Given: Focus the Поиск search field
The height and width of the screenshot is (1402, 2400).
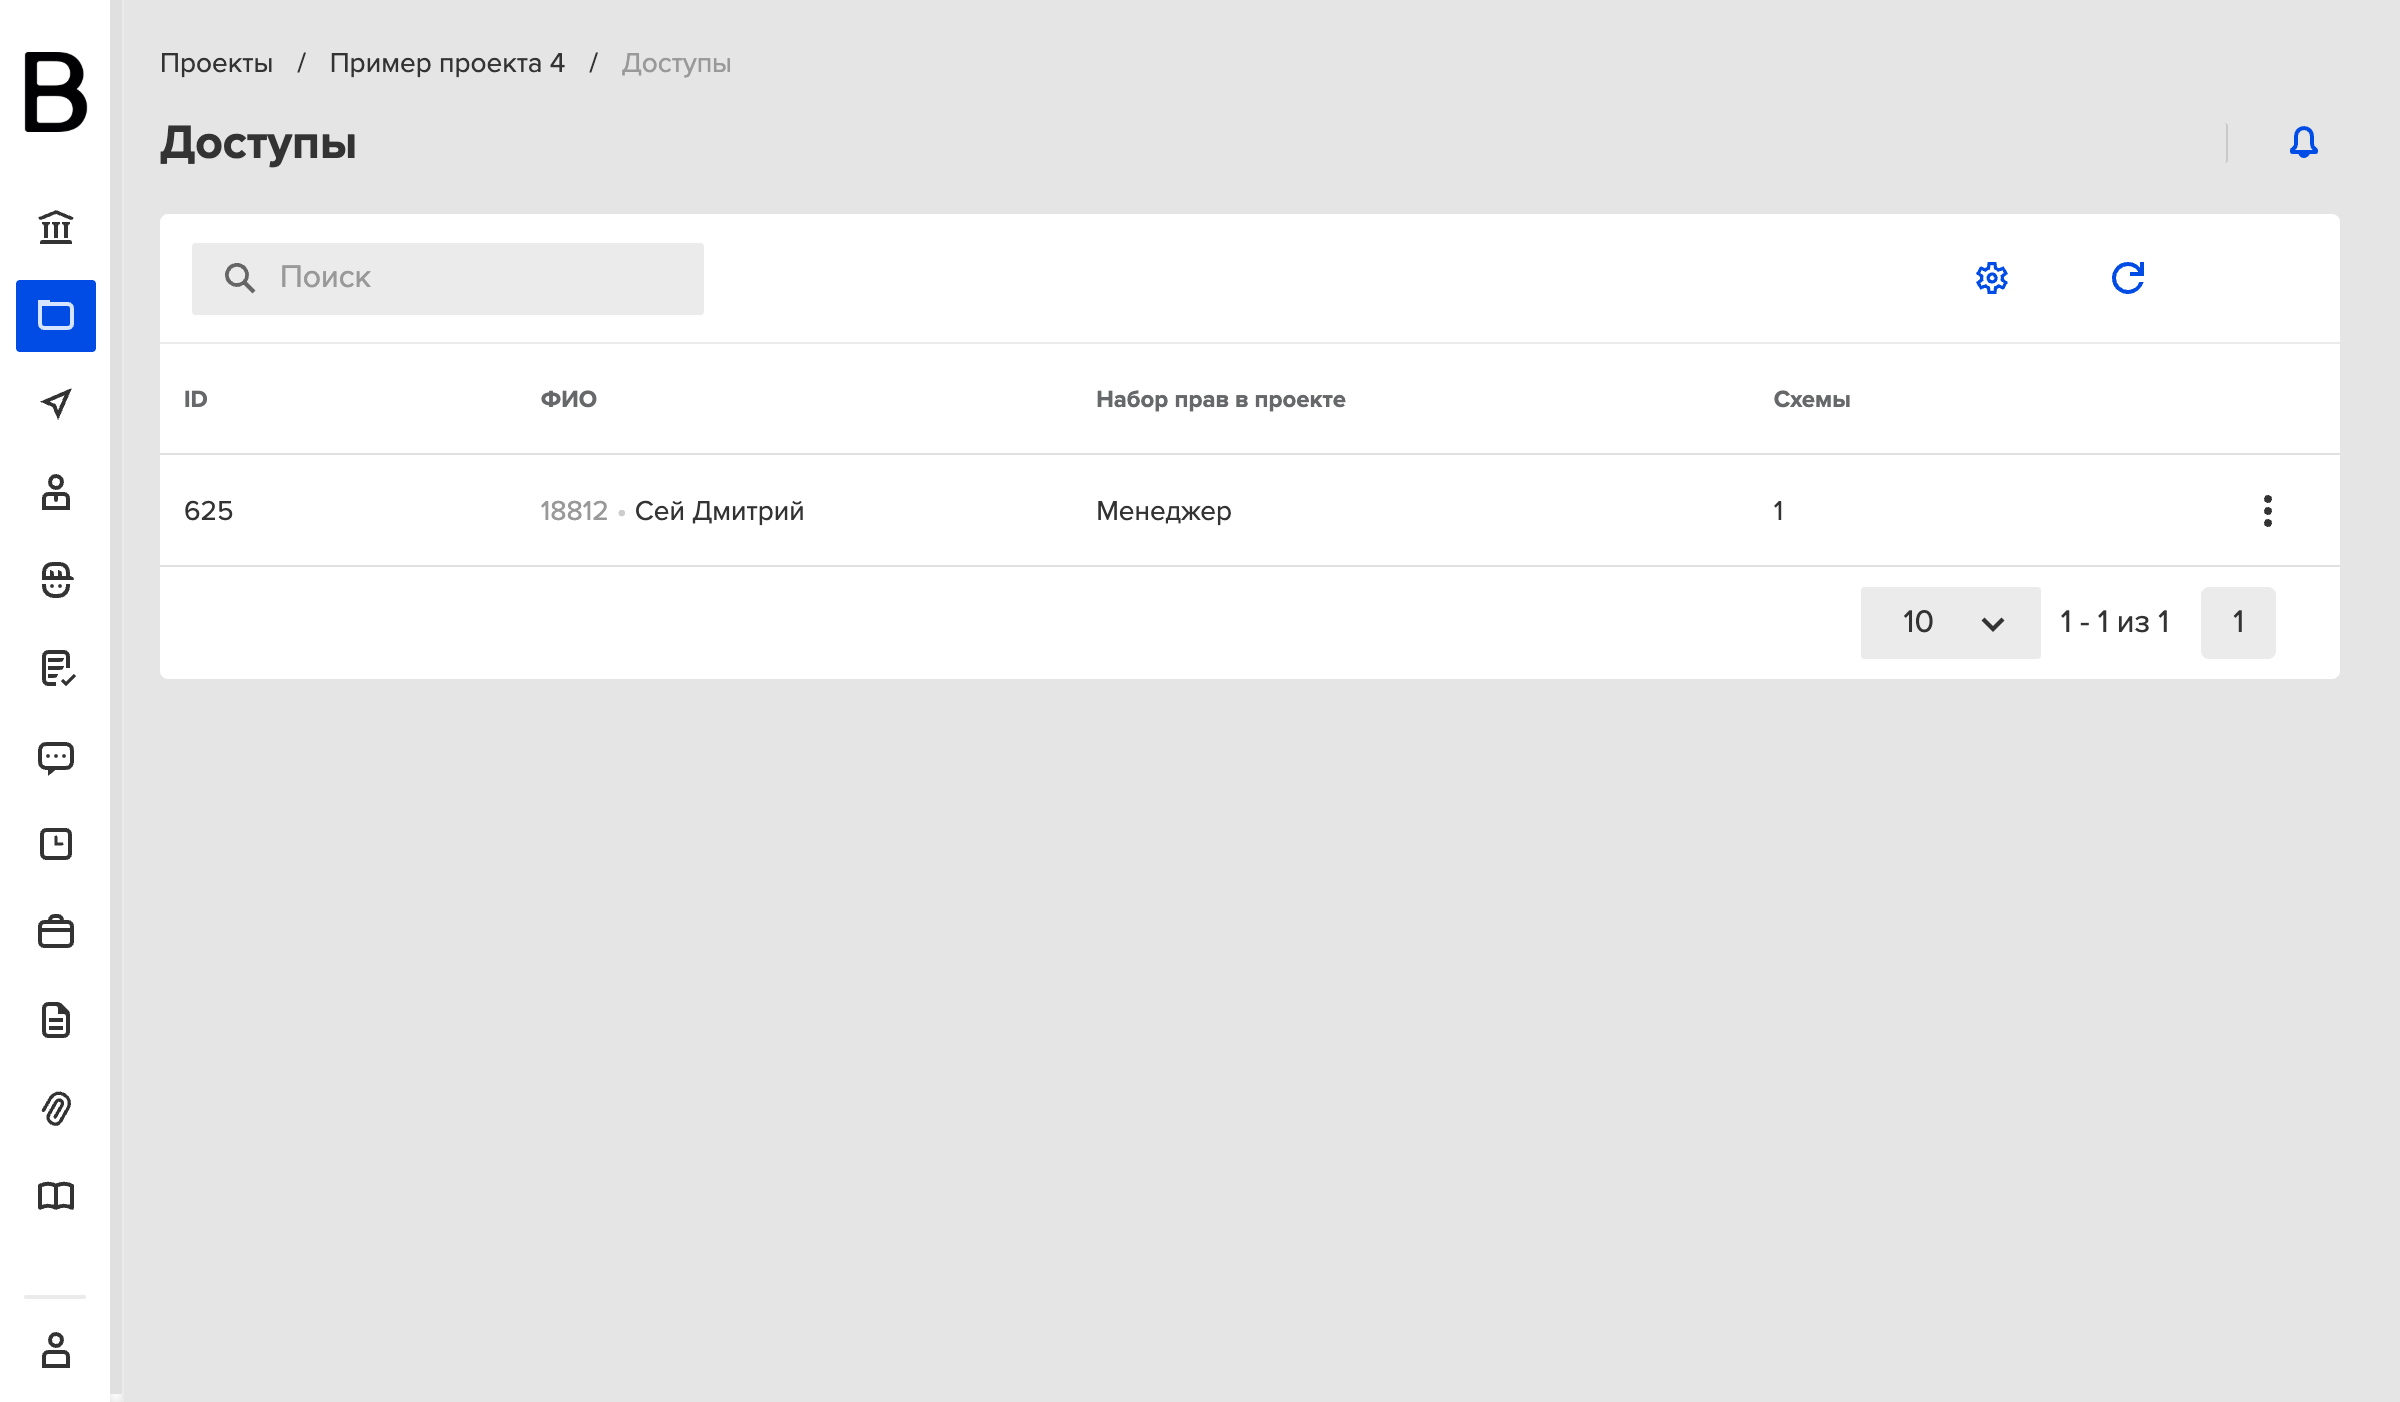Looking at the screenshot, I should (448, 278).
